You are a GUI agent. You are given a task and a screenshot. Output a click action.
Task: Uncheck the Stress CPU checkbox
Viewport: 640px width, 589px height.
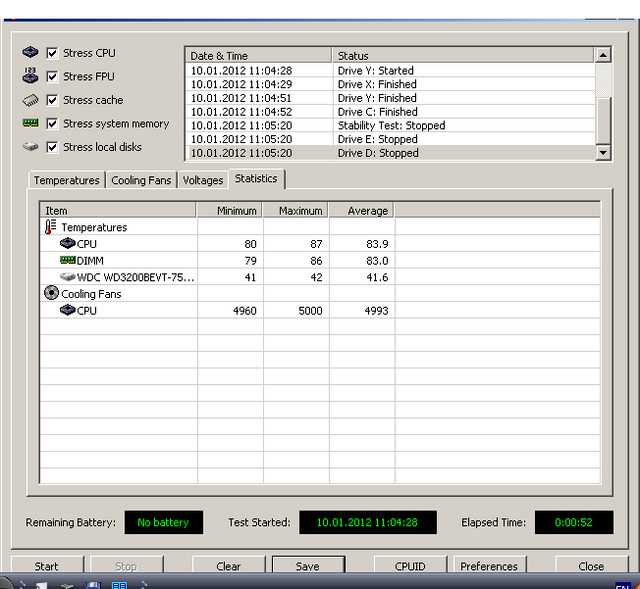52,53
